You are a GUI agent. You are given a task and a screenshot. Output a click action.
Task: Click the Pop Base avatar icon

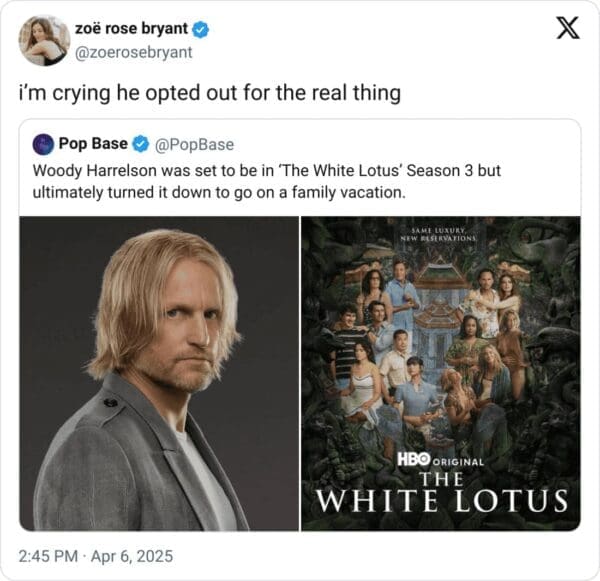click(x=43, y=144)
